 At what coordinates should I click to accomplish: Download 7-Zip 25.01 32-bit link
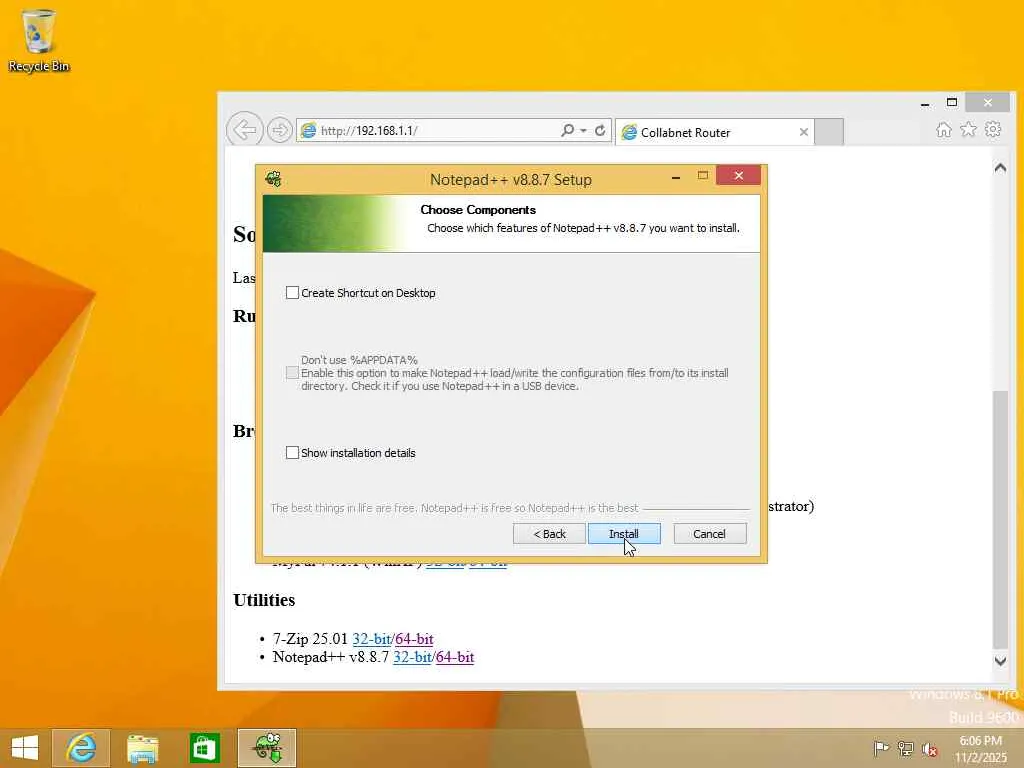372,639
